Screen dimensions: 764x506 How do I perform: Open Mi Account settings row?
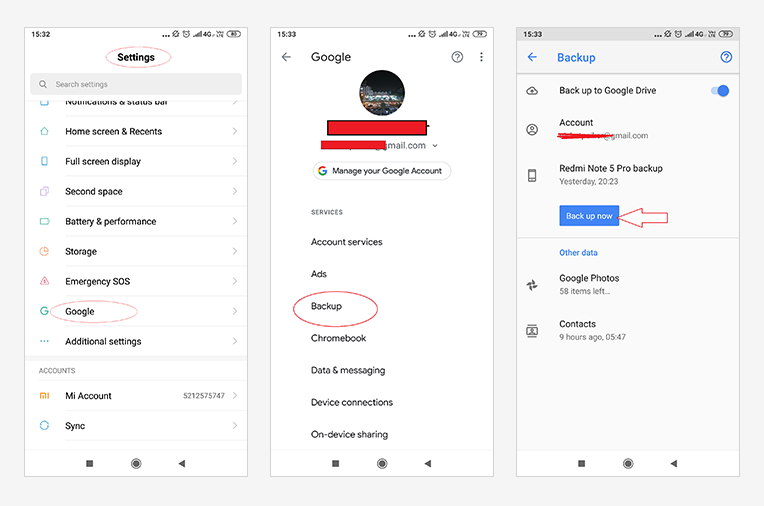[x=136, y=396]
